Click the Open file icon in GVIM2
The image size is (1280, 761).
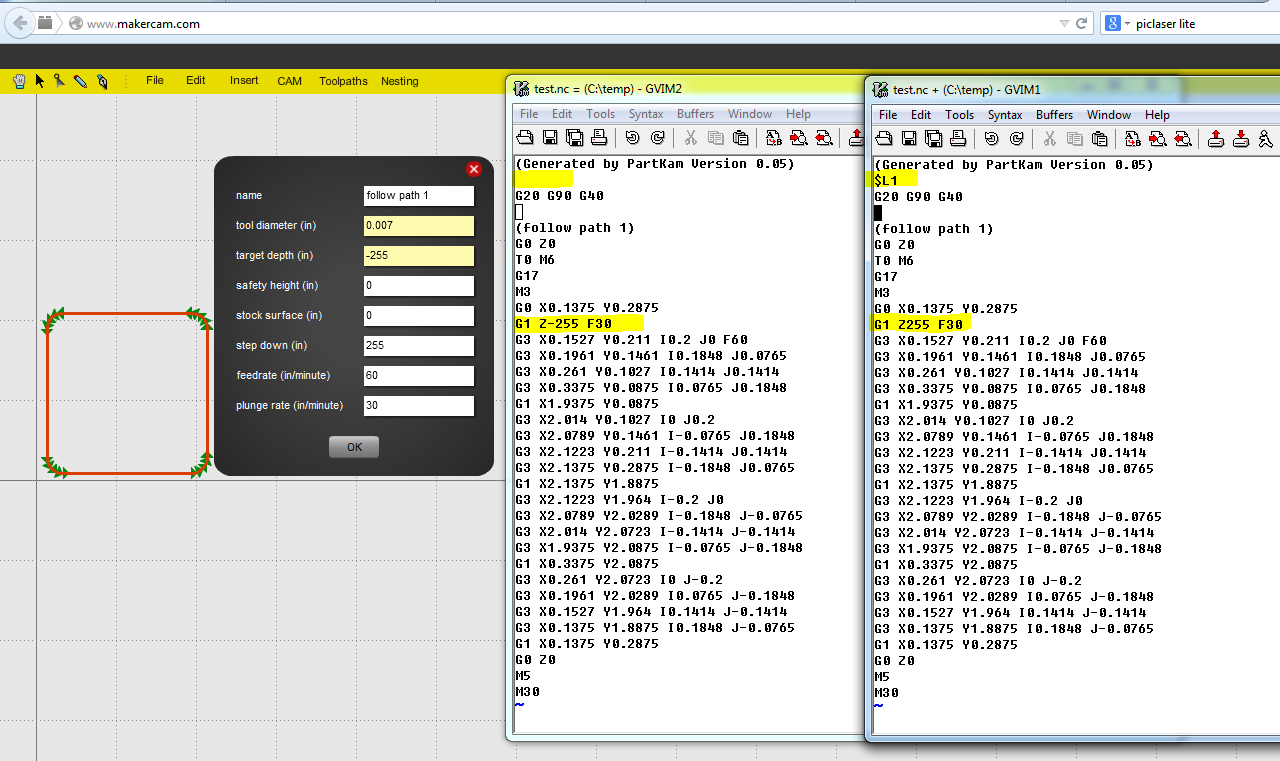click(525, 138)
